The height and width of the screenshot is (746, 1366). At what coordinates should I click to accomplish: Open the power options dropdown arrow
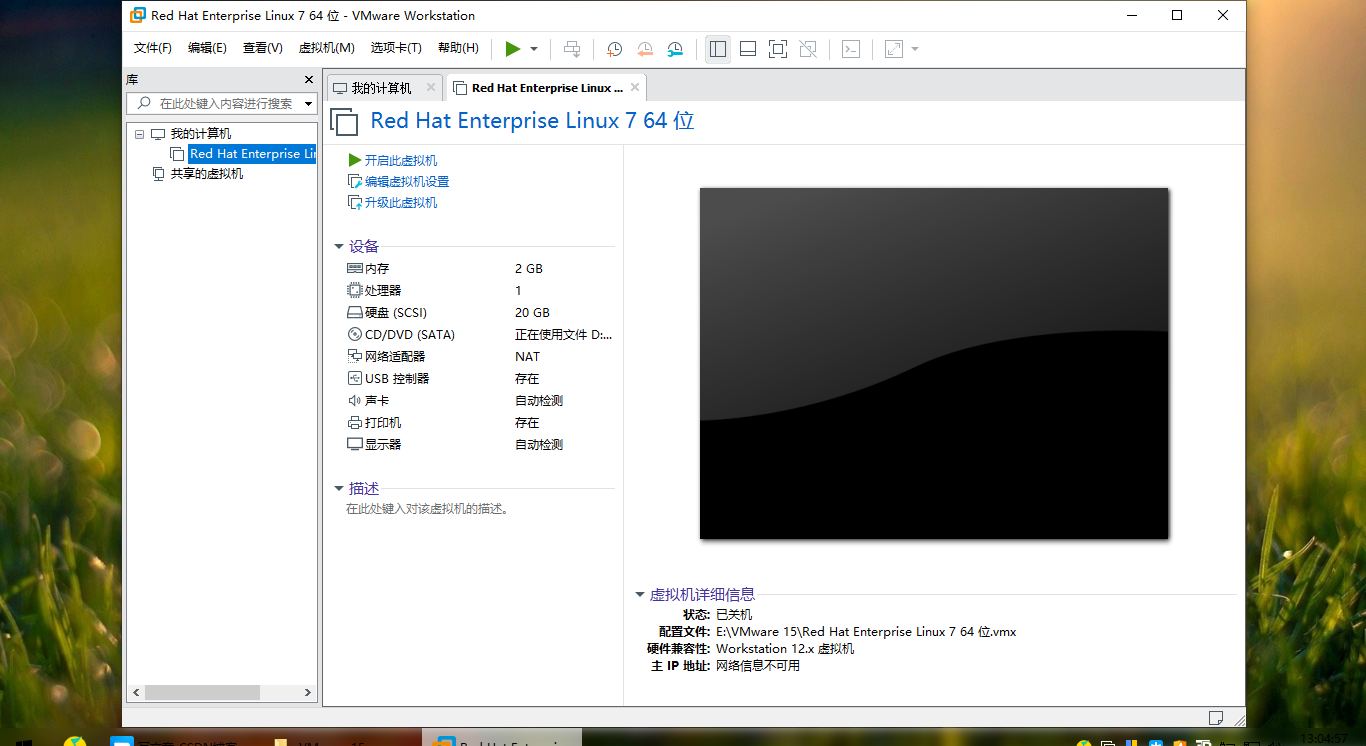[532, 48]
